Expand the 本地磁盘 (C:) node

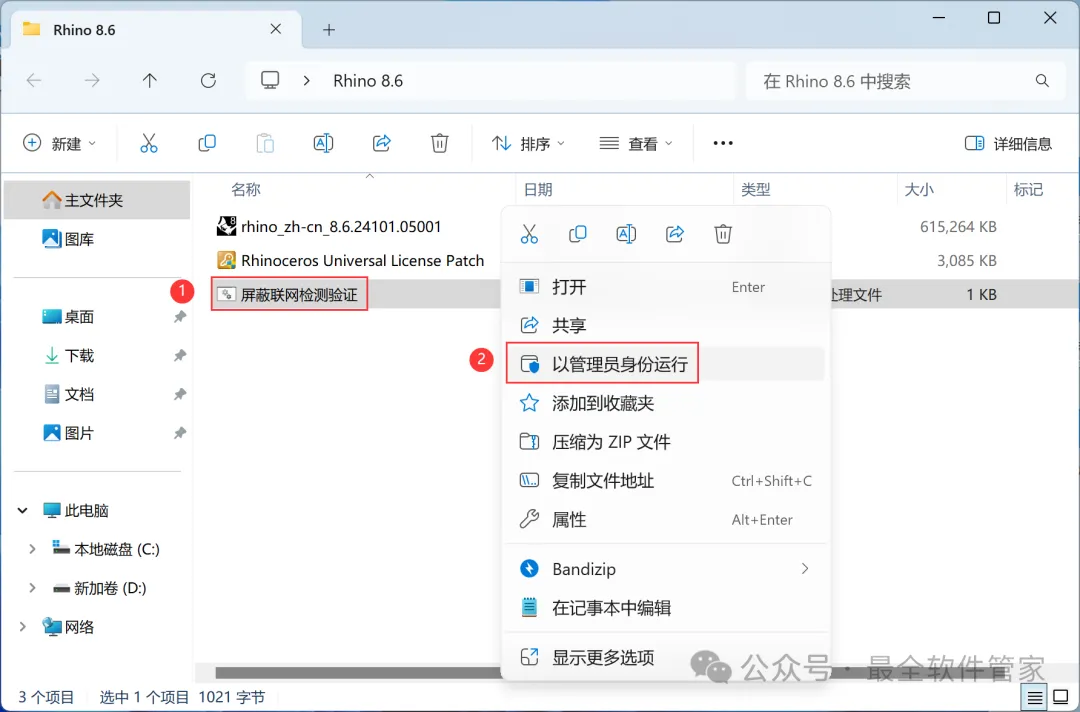tap(32, 549)
